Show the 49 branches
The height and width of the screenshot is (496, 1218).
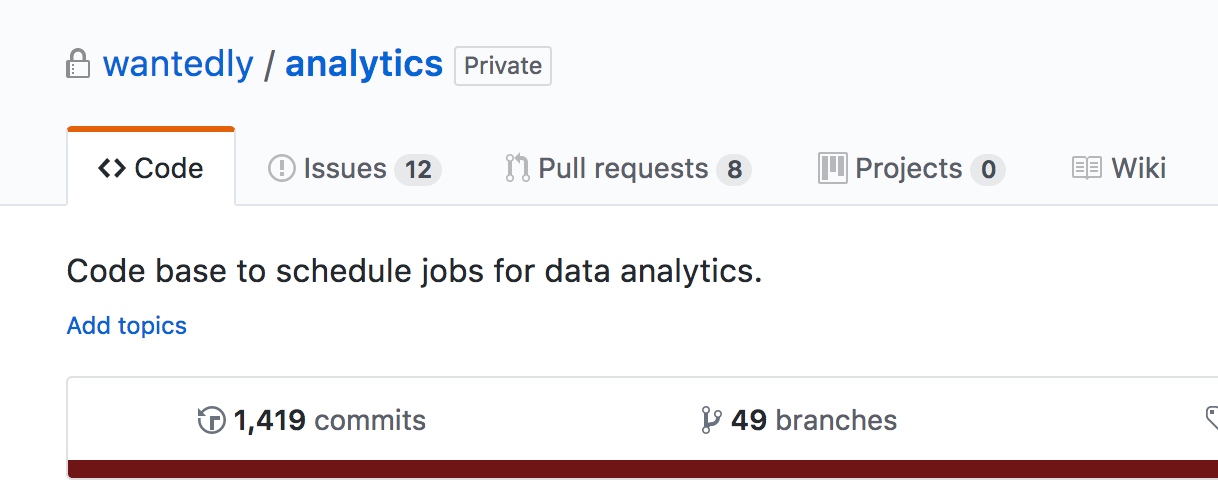point(813,421)
